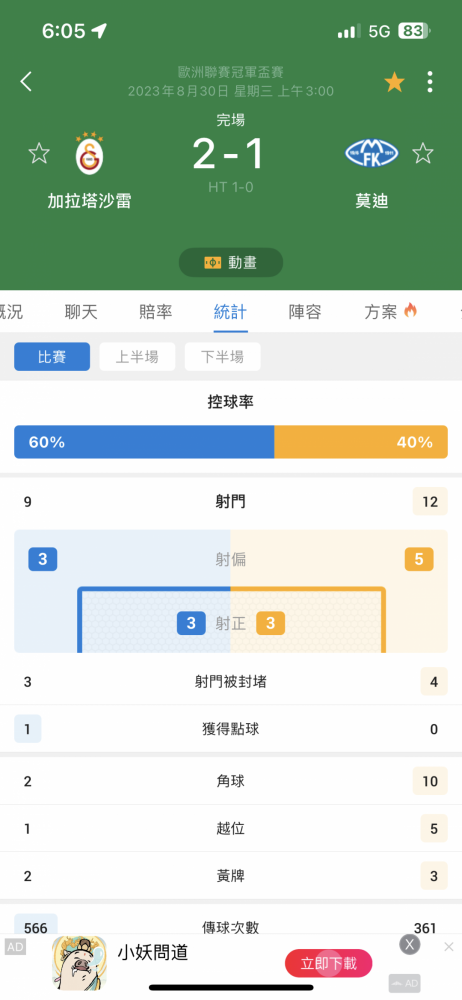Open the three-dot more options menu
Image resolution: width=462 pixels, height=1000 pixels.
430,82
